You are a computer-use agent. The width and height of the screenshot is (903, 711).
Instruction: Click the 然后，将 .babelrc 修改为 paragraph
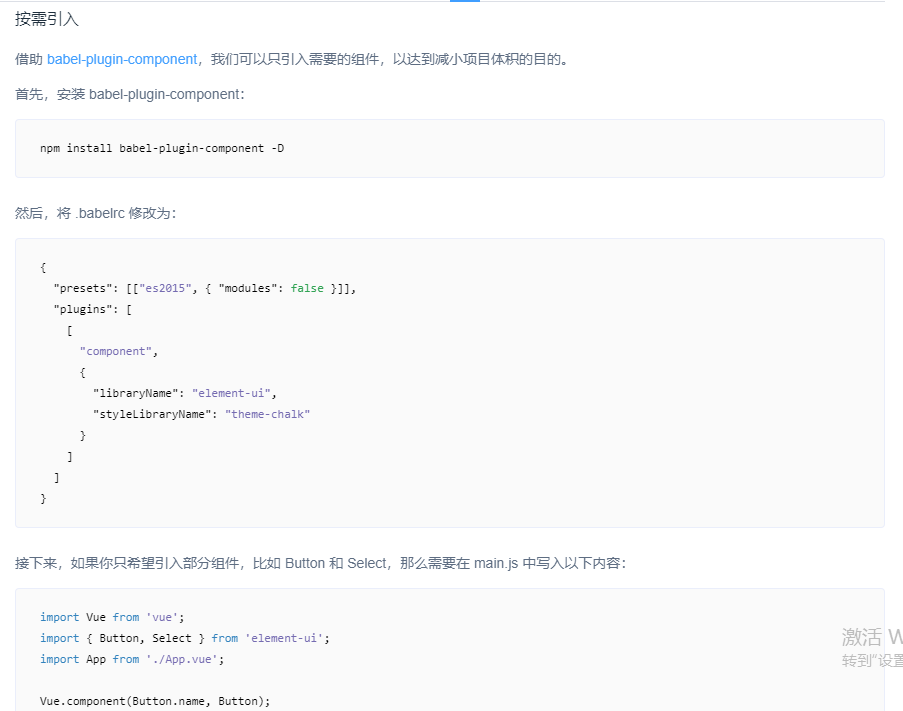95,213
